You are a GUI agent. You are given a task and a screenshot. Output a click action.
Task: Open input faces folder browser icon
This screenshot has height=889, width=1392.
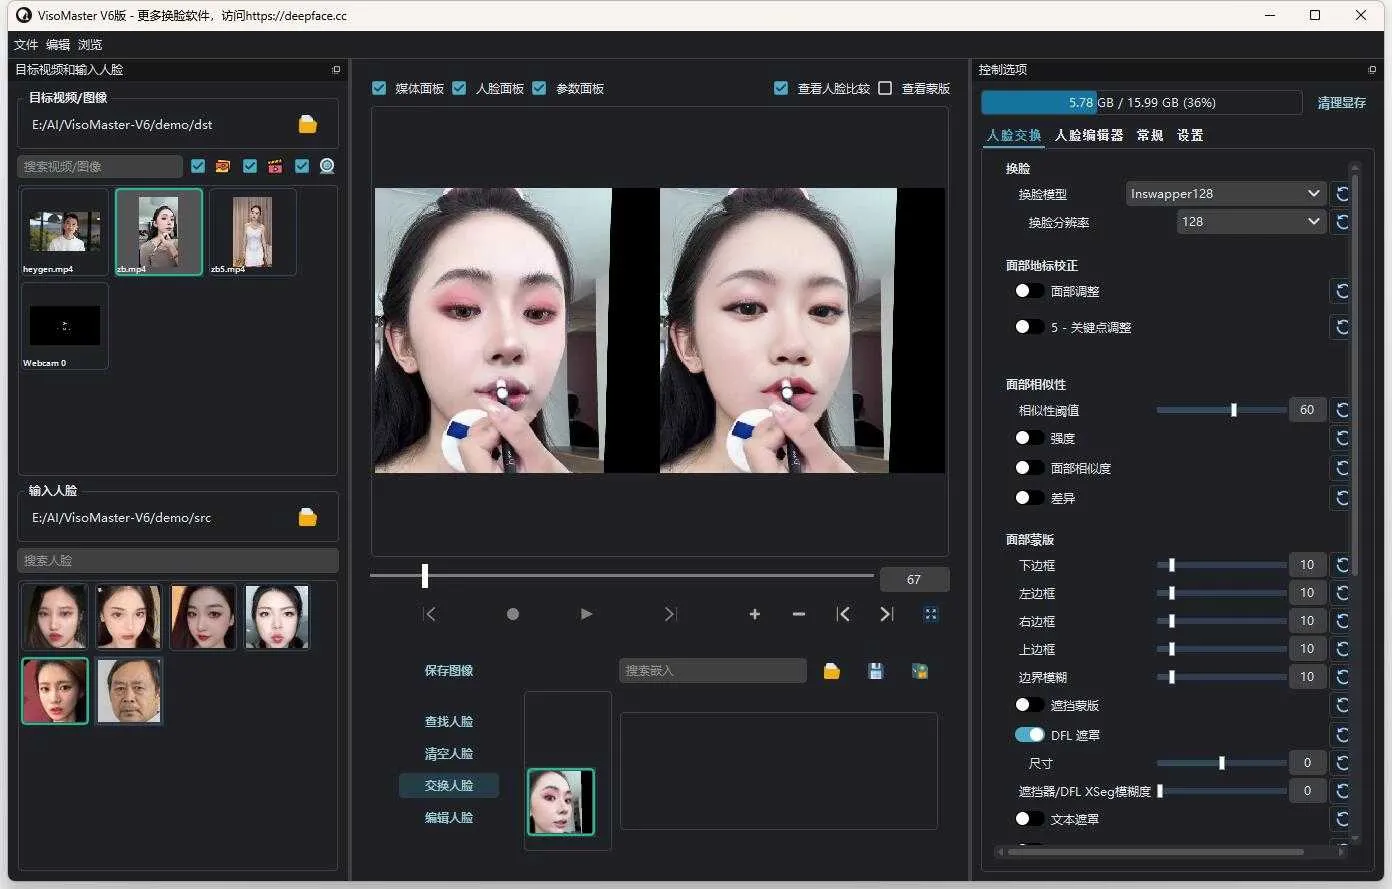pos(308,517)
